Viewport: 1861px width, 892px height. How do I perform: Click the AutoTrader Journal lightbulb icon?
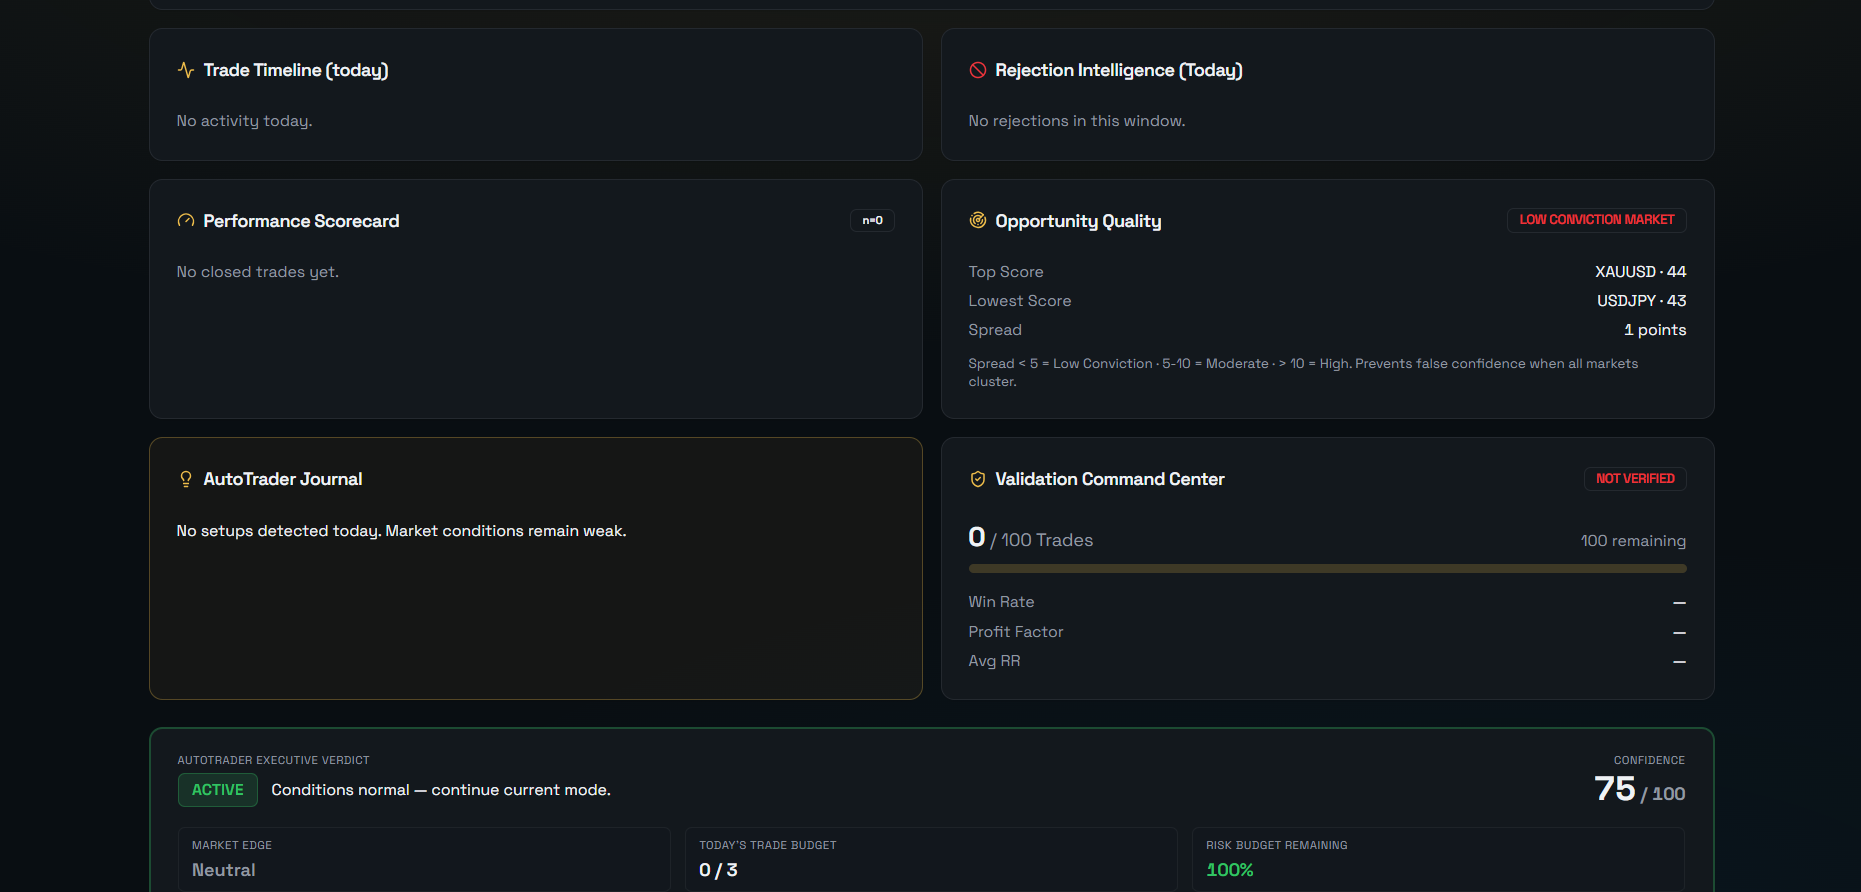(186, 479)
